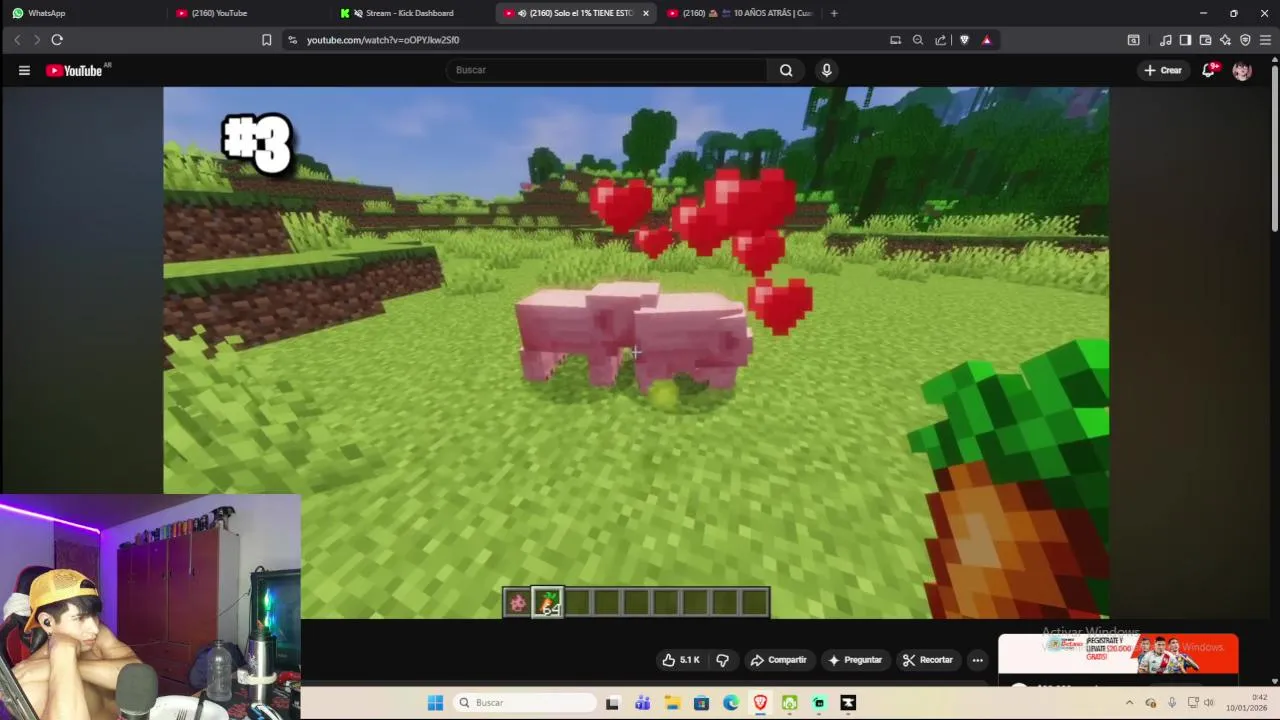The height and width of the screenshot is (720, 1280).
Task: Open the media control music note
Action: [x=1166, y=40]
